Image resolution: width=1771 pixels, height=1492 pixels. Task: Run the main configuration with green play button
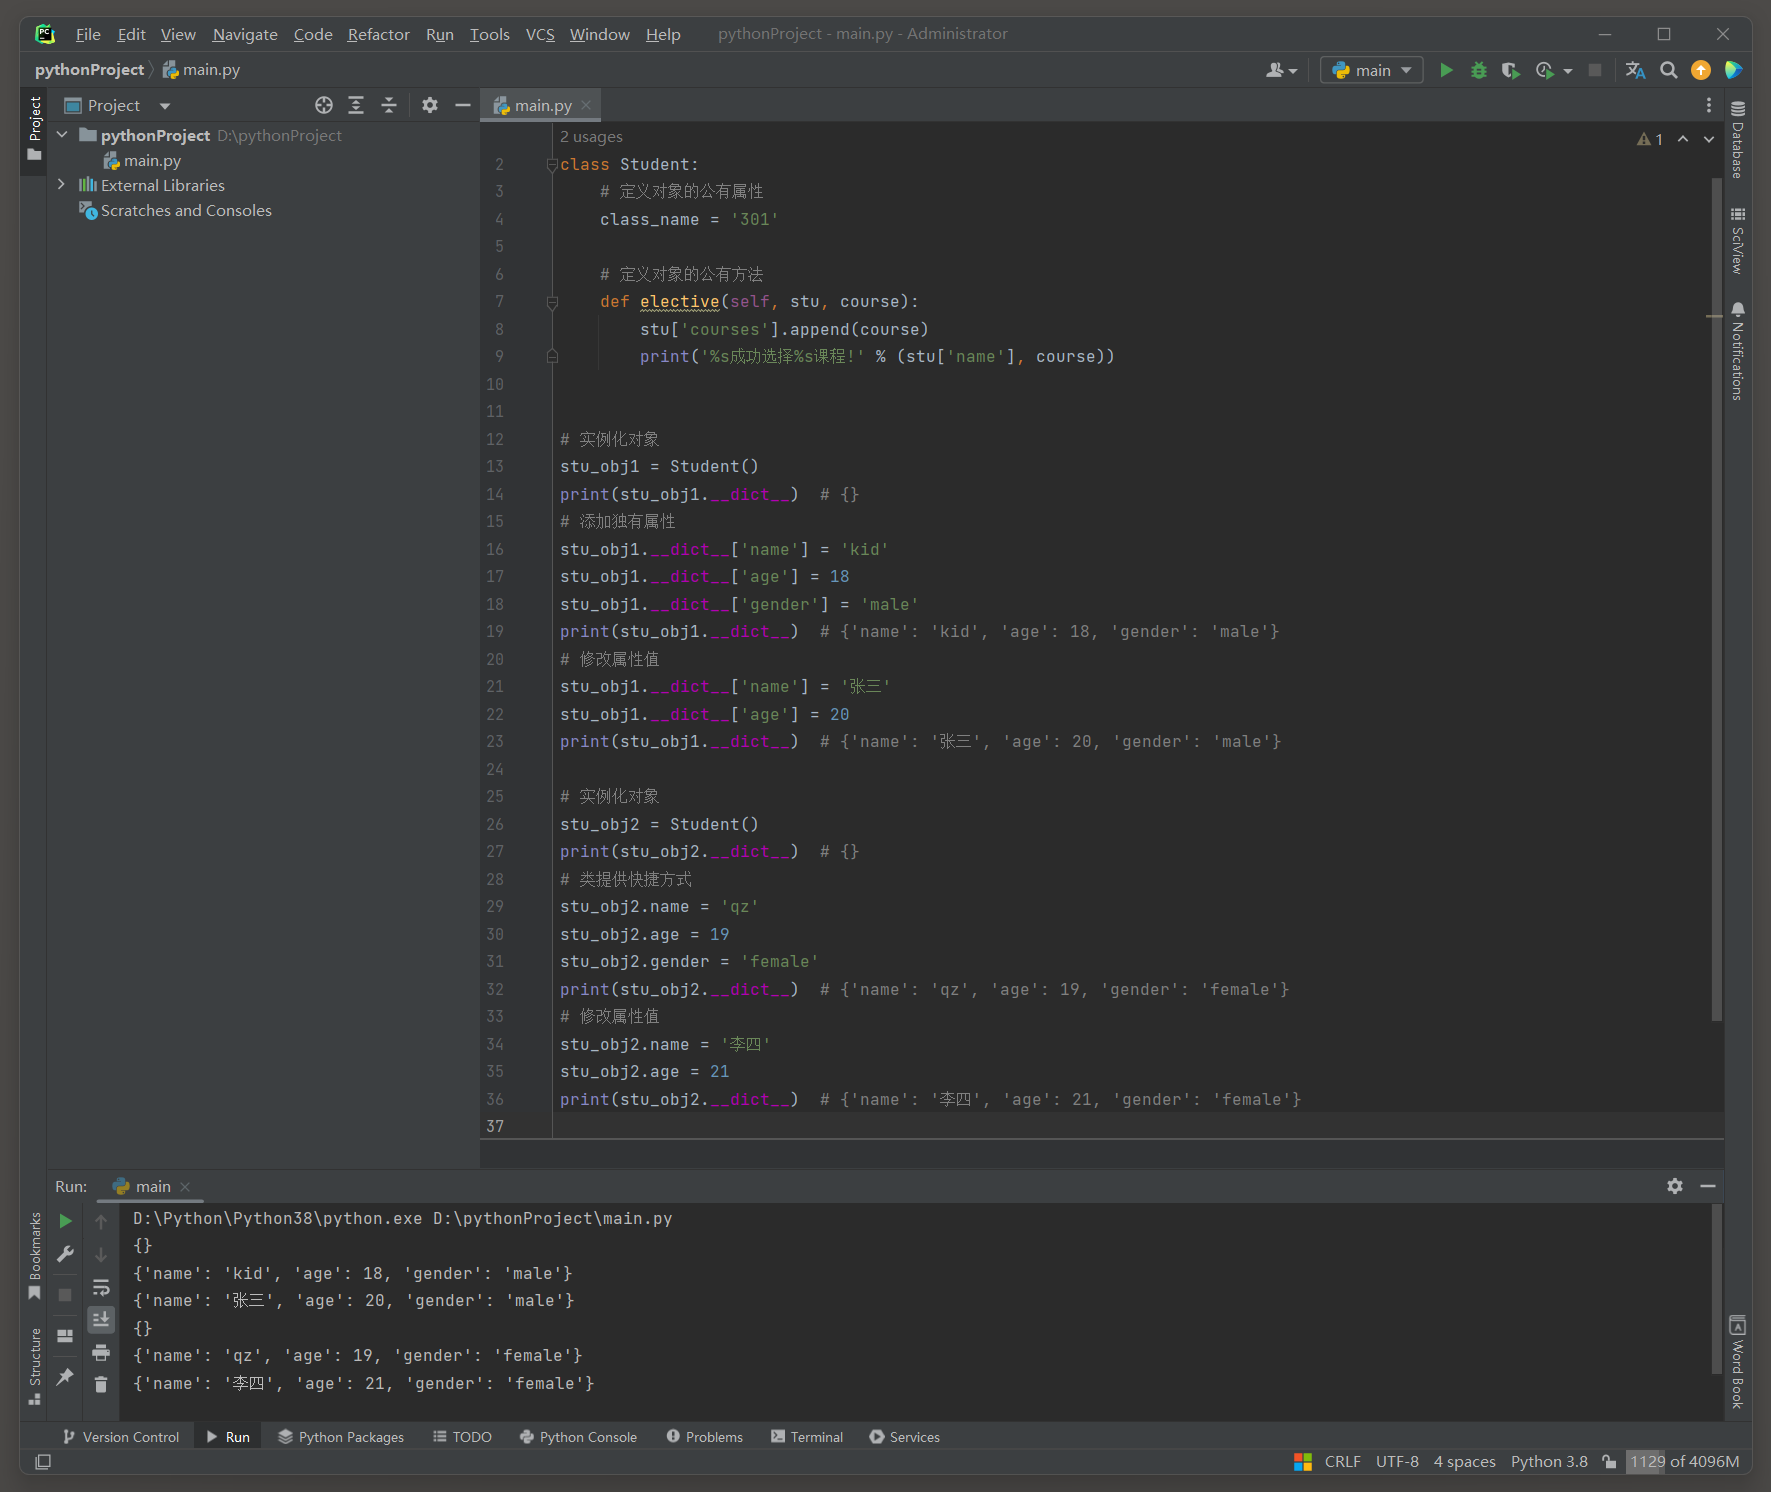click(1446, 70)
